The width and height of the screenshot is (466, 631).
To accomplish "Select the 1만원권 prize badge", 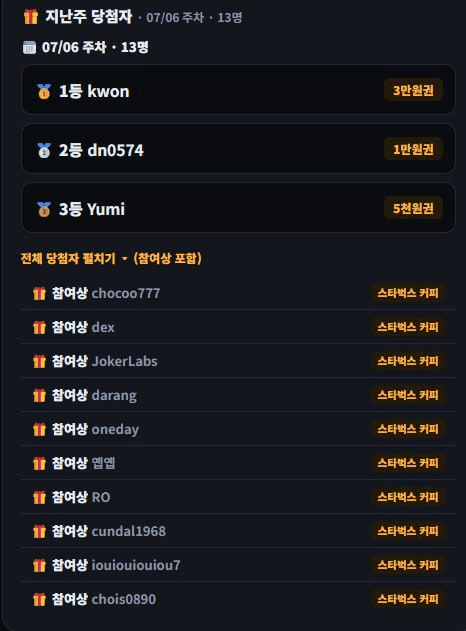I will click(x=413, y=149).
